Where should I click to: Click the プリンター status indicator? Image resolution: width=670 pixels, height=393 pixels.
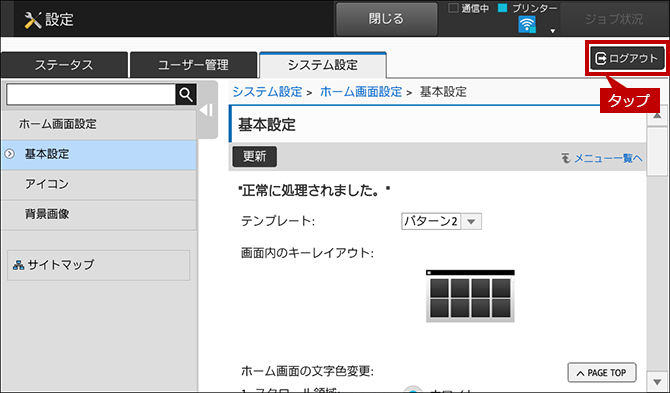tap(502, 8)
